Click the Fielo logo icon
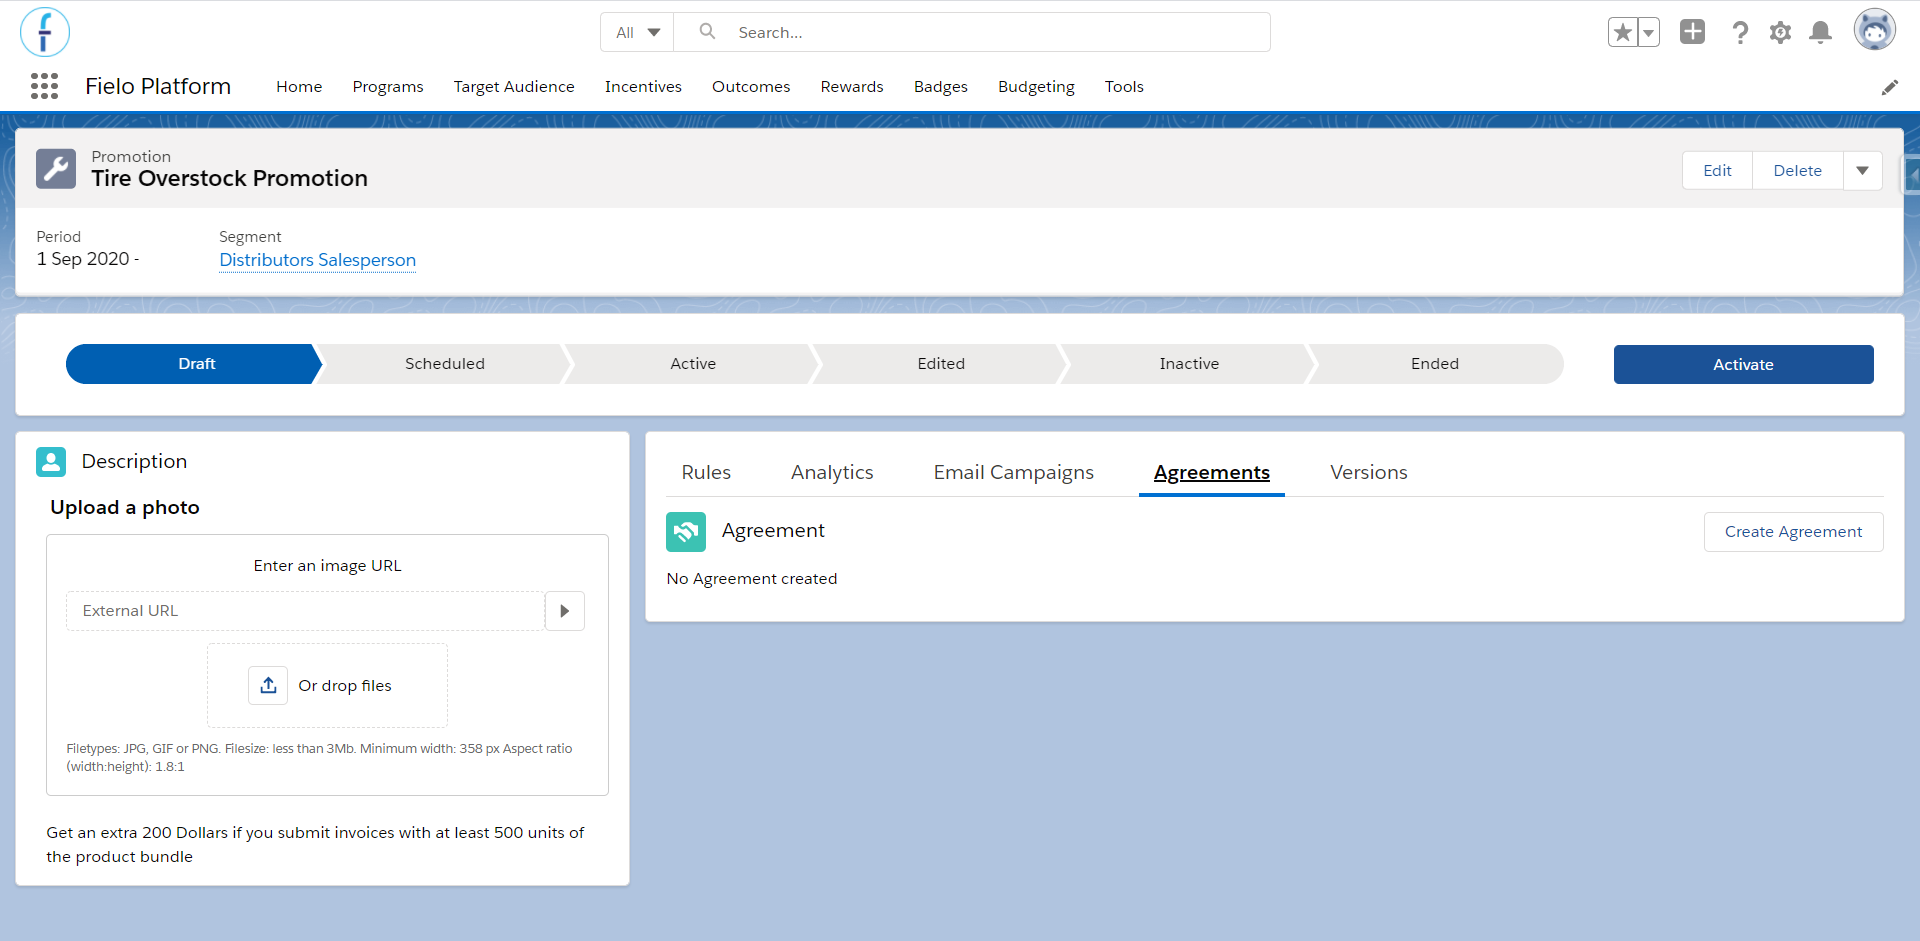This screenshot has height=941, width=1920. [45, 32]
